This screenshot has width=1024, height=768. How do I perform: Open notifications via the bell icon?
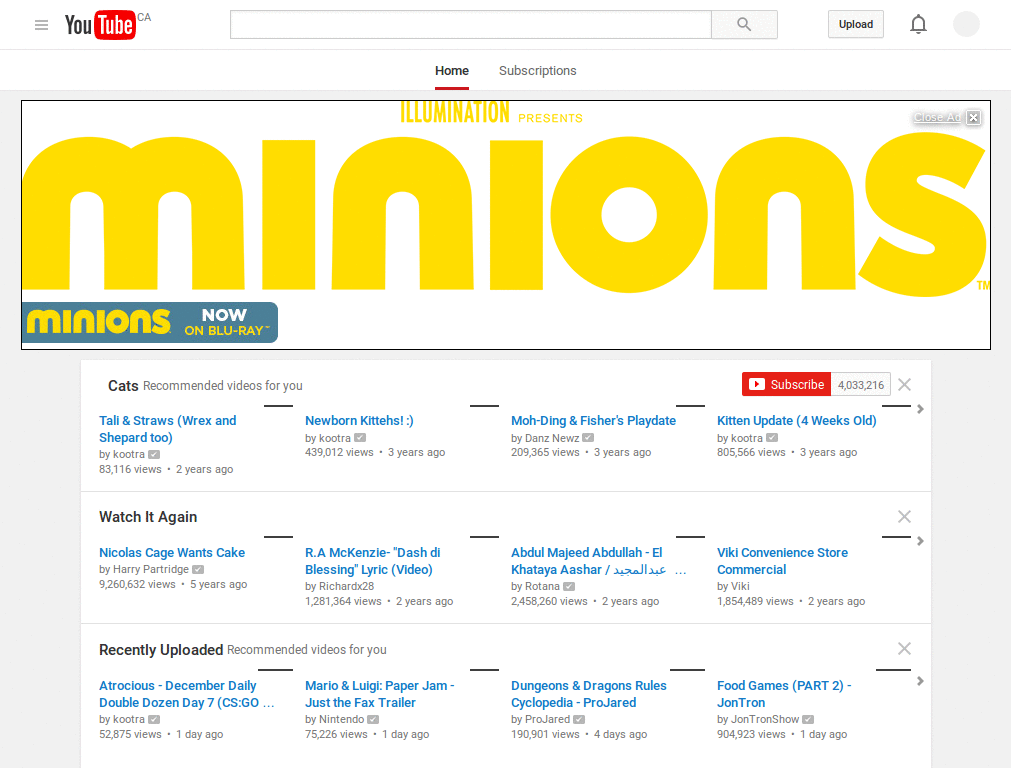pos(918,24)
